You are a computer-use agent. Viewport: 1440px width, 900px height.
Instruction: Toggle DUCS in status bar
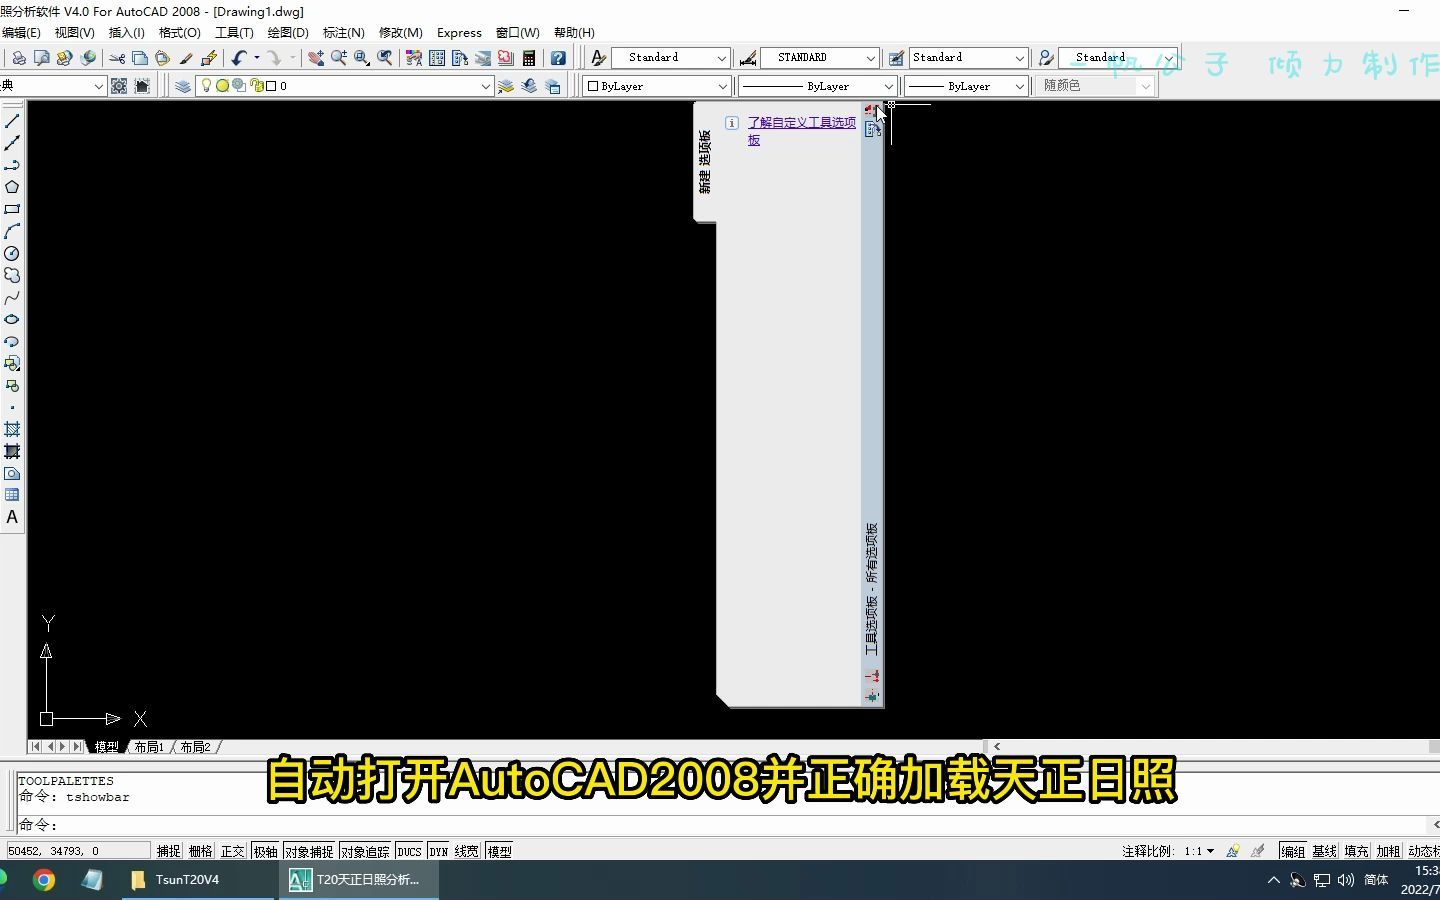409,851
